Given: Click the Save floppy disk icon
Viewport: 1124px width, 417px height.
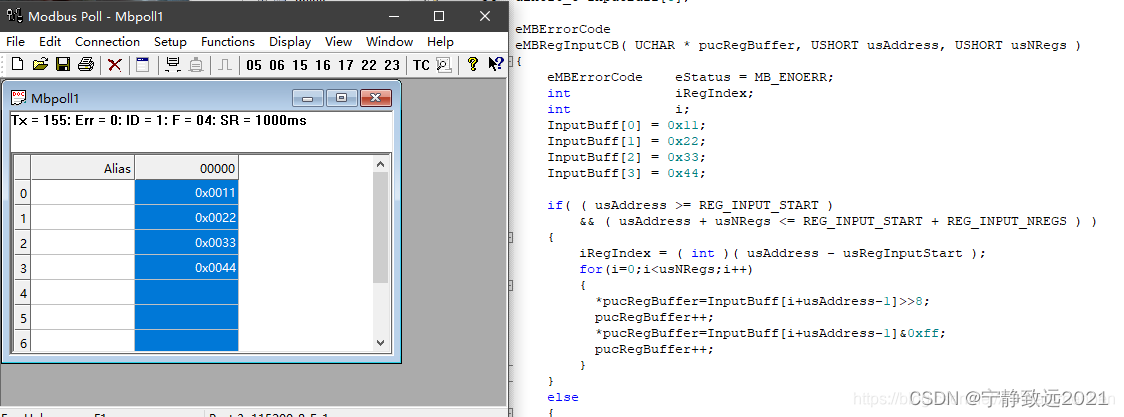Looking at the screenshot, I should (x=63, y=64).
